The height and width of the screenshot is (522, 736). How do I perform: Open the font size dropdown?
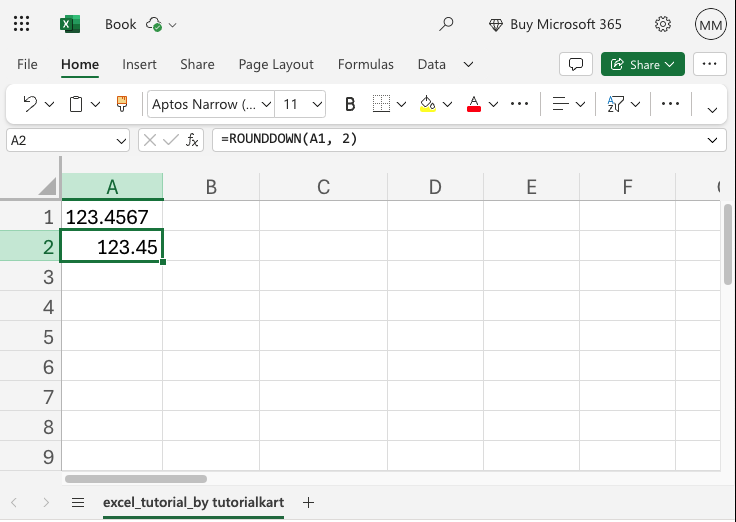(317, 104)
